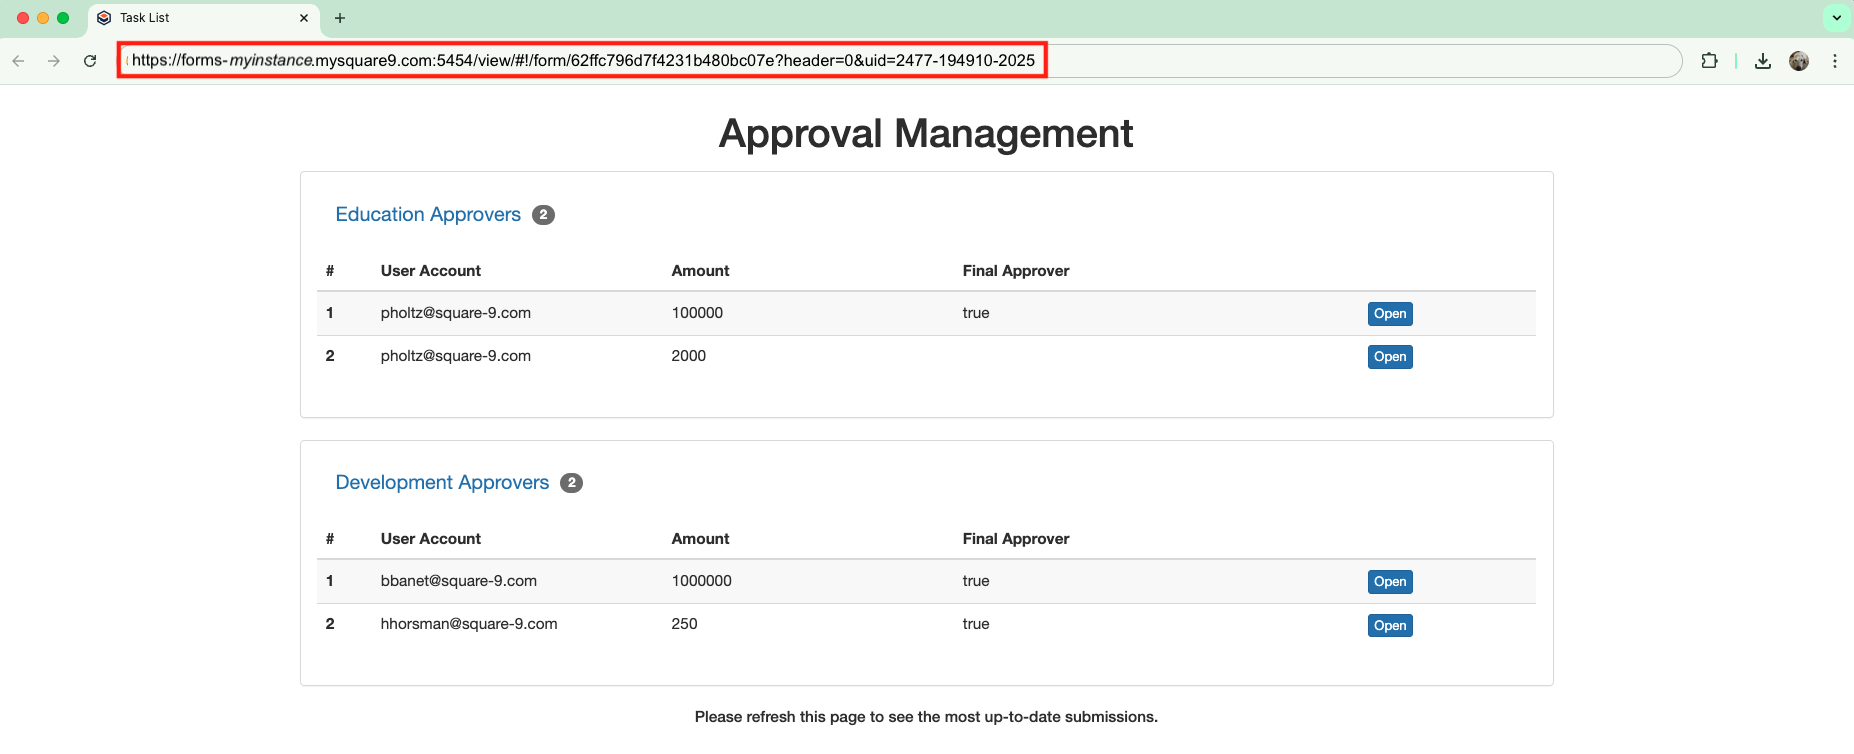Click the browser forward arrow

[54, 61]
